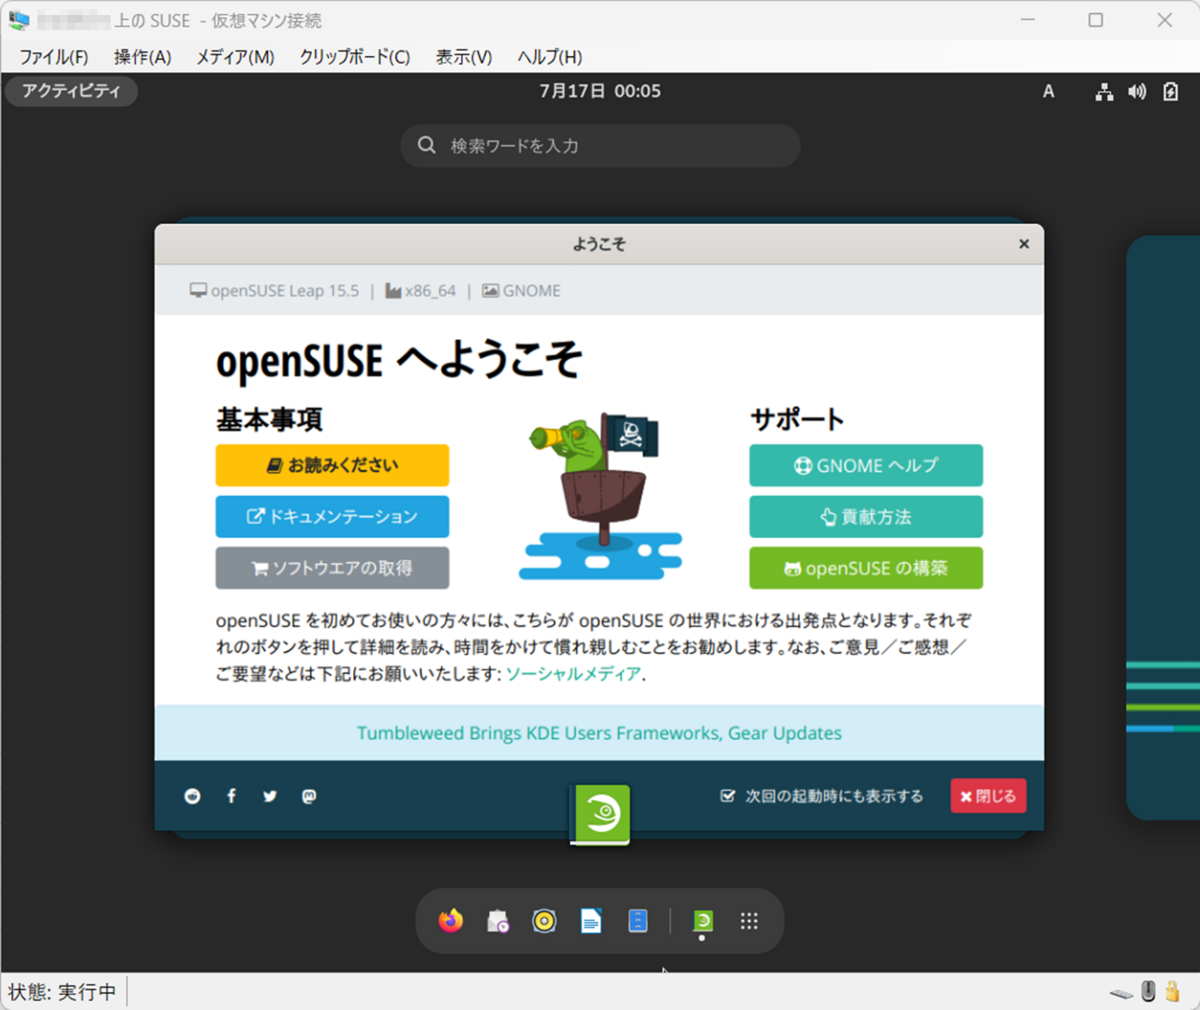Viewport: 1200px width, 1010px height.
Task: Open the ファイル(F) menu
Action: tap(54, 57)
